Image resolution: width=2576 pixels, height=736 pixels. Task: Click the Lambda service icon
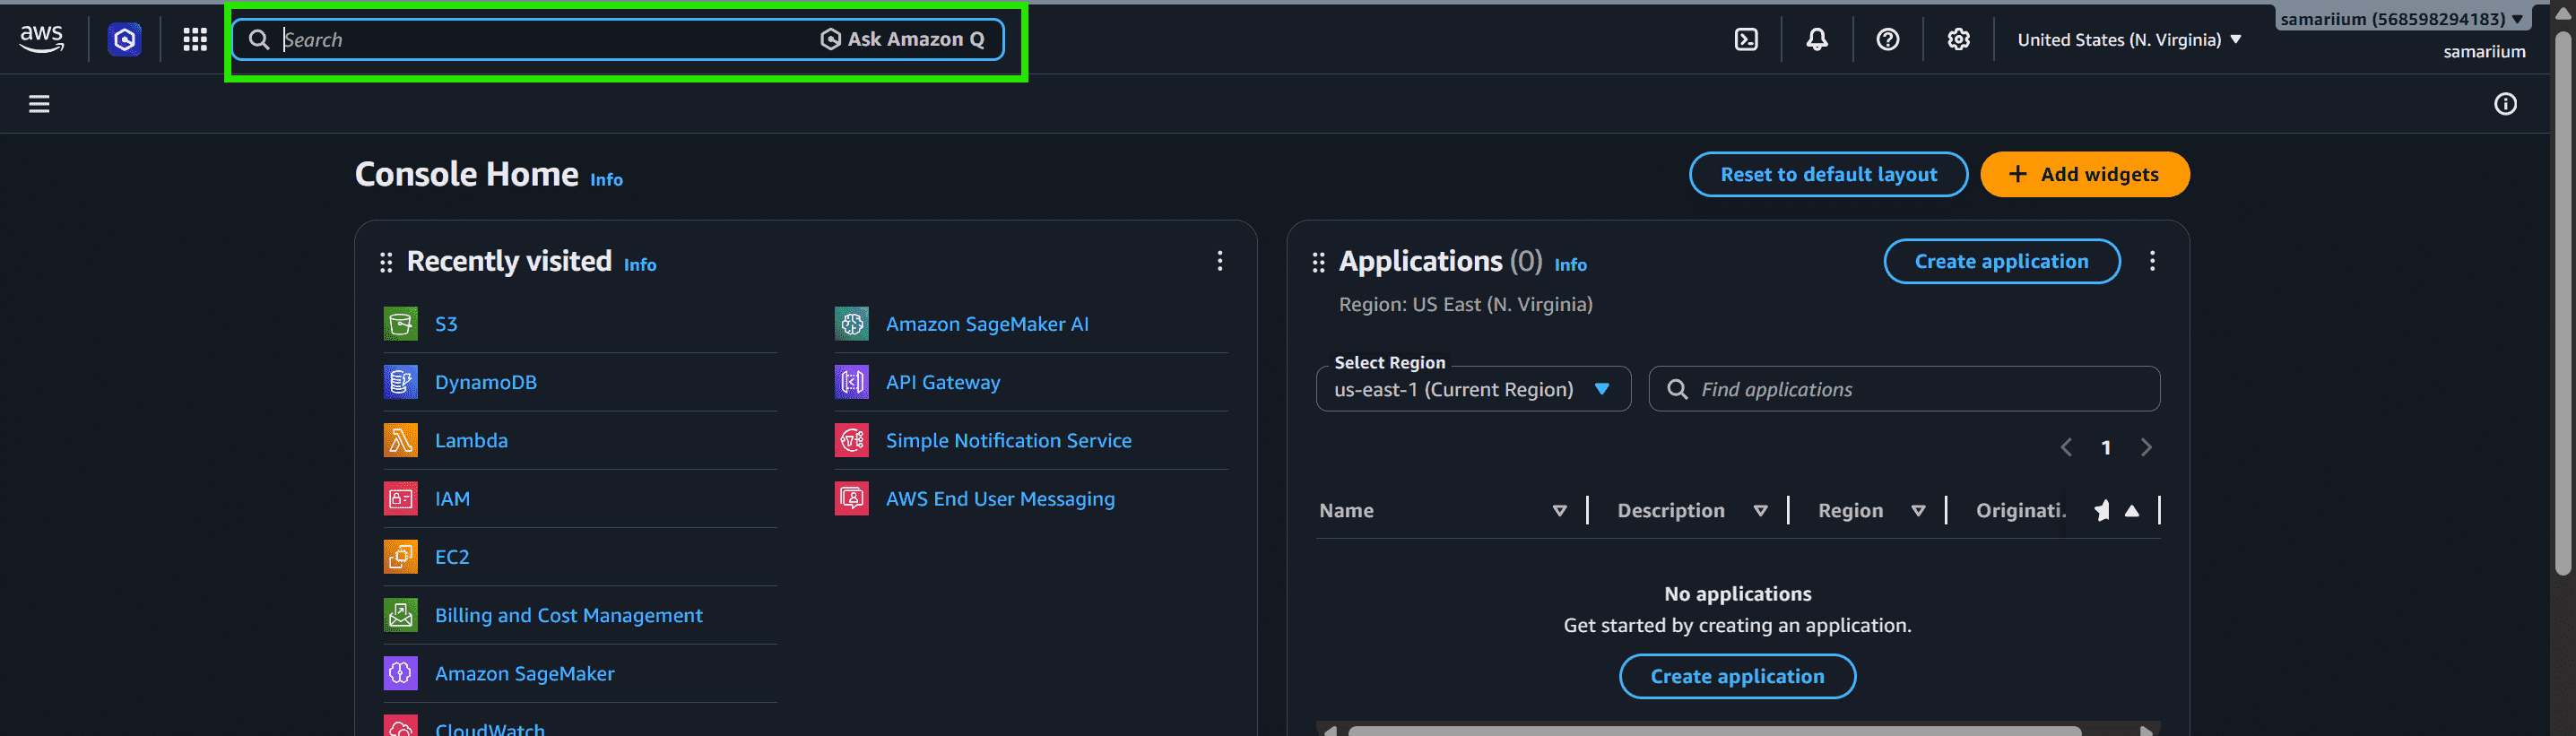pyautogui.click(x=401, y=440)
